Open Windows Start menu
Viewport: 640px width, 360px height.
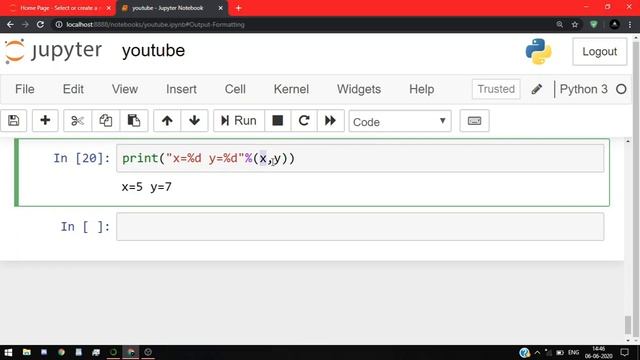(8, 352)
